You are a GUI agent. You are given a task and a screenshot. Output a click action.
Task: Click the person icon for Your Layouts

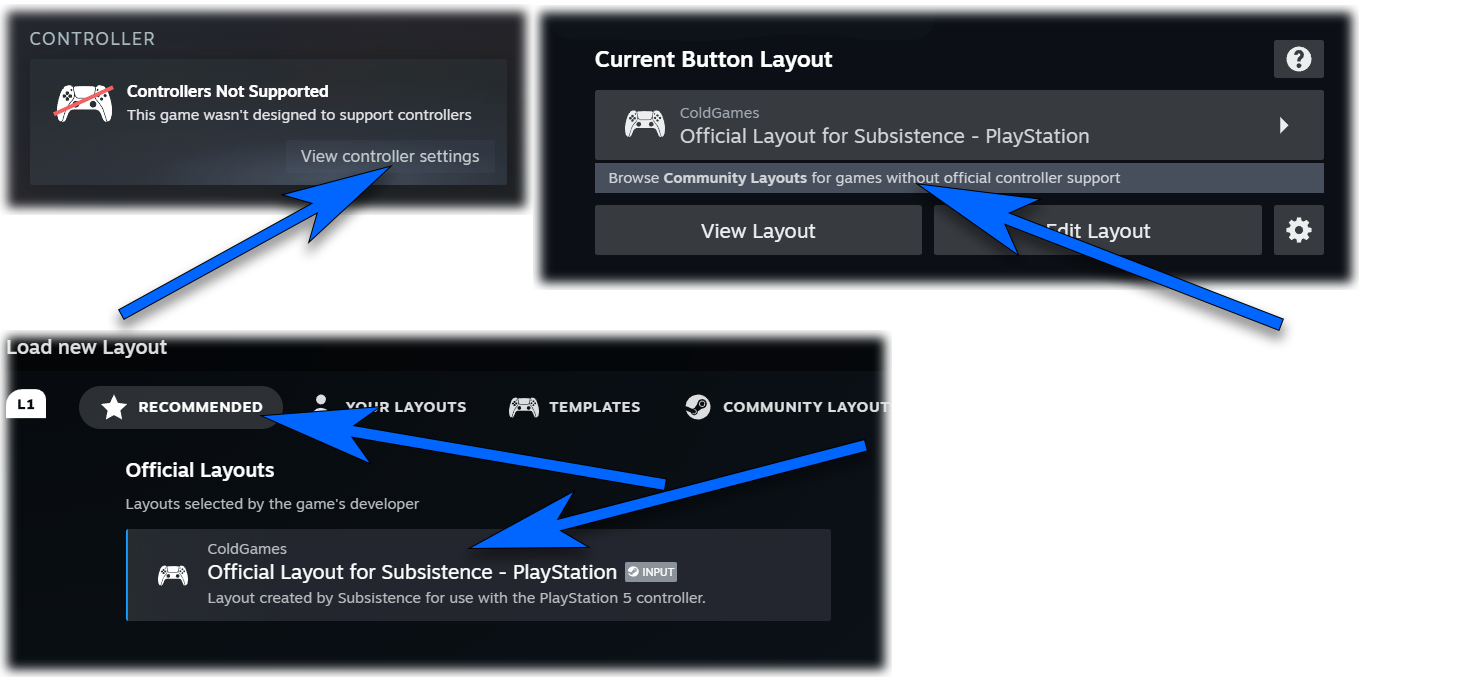(x=321, y=404)
